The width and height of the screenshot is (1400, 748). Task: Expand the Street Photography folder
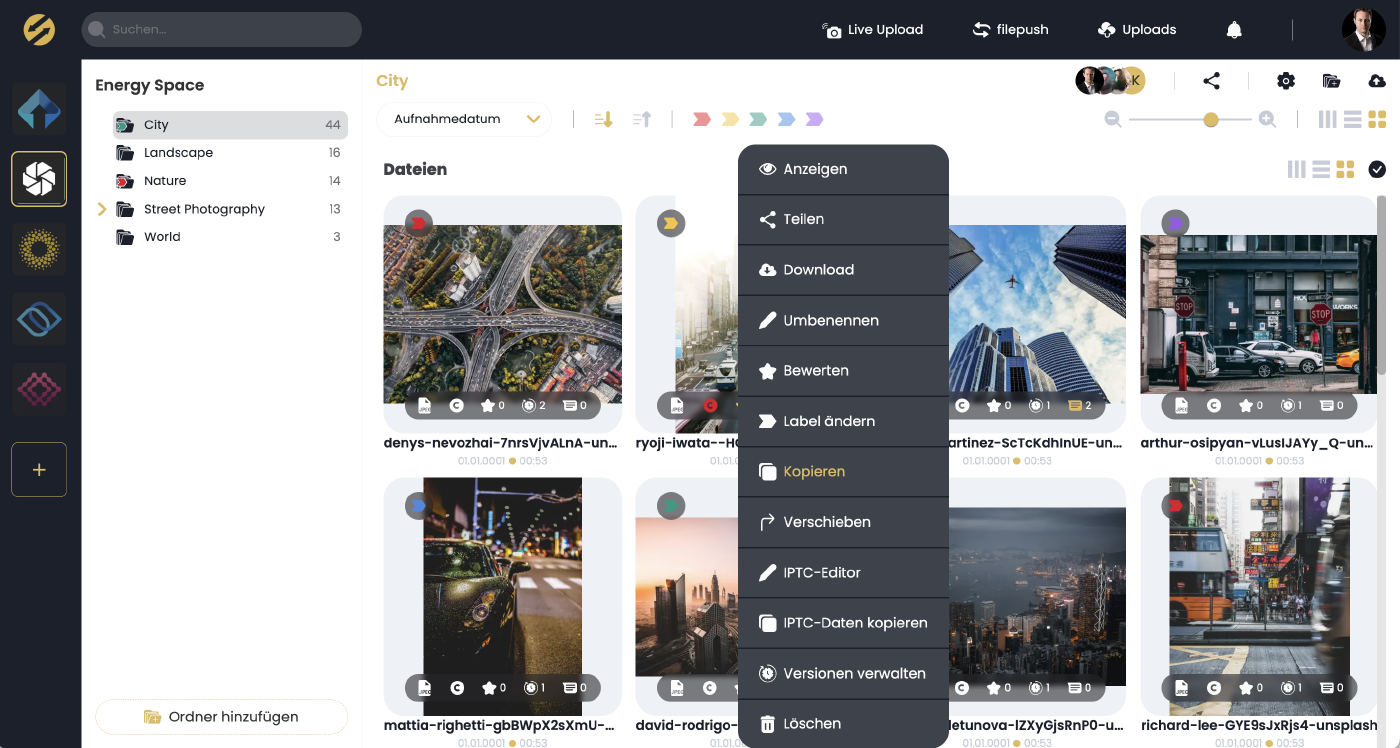coord(101,209)
